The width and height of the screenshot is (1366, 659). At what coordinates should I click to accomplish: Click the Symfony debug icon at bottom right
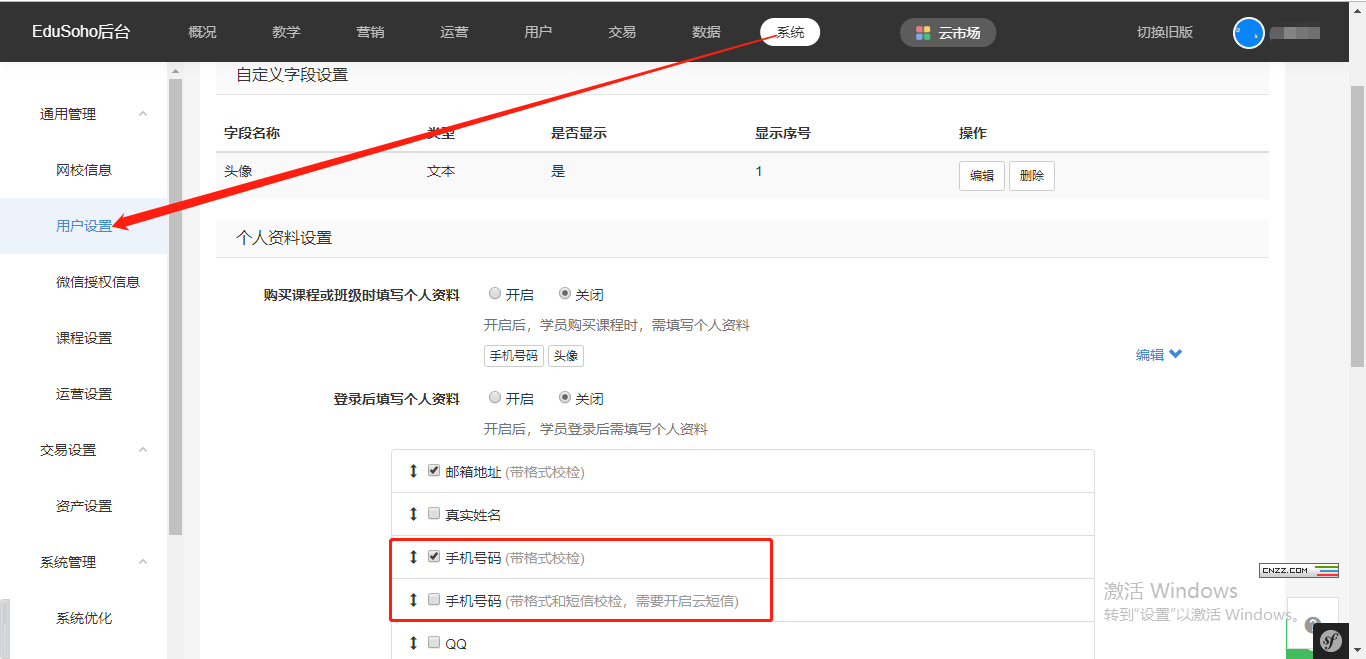tap(1331, 641)
